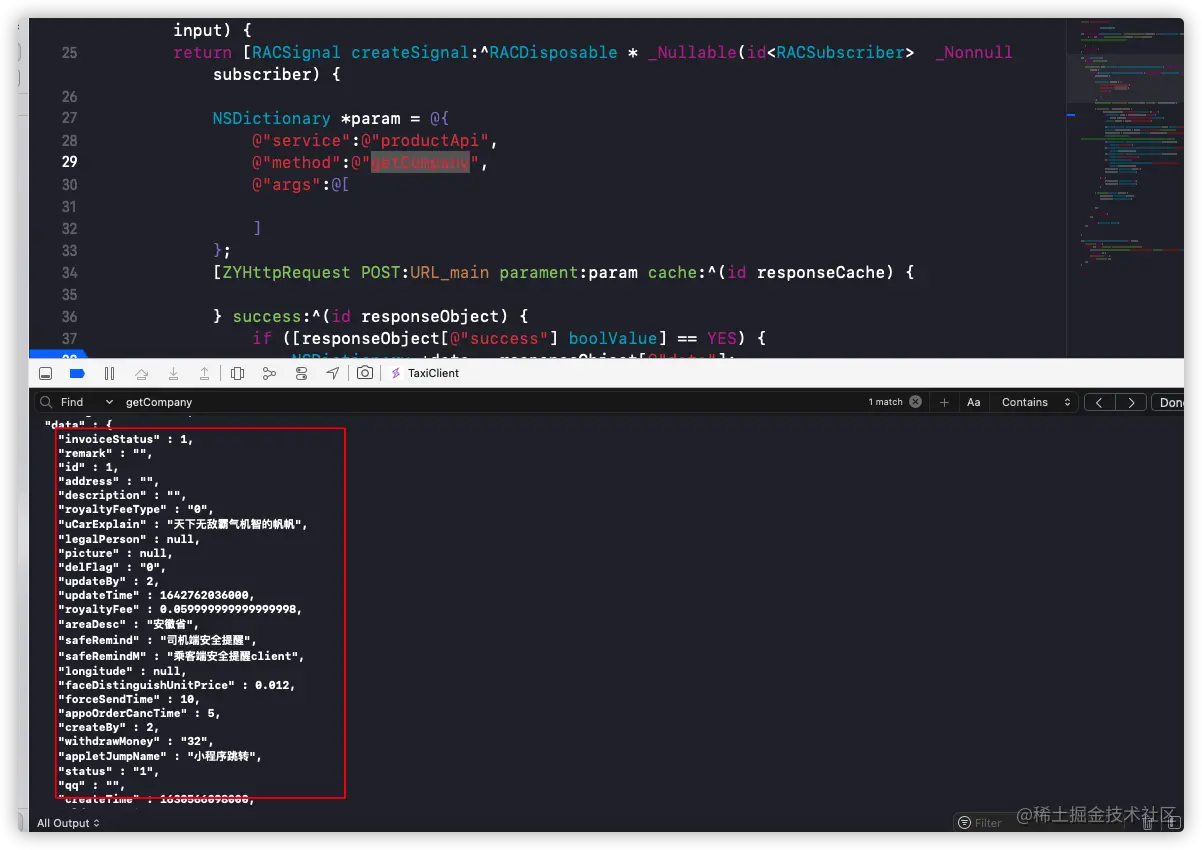Click highlighted getCompany in code
The height and width of the screenshot is (850, 1202).
pos(420,162)
